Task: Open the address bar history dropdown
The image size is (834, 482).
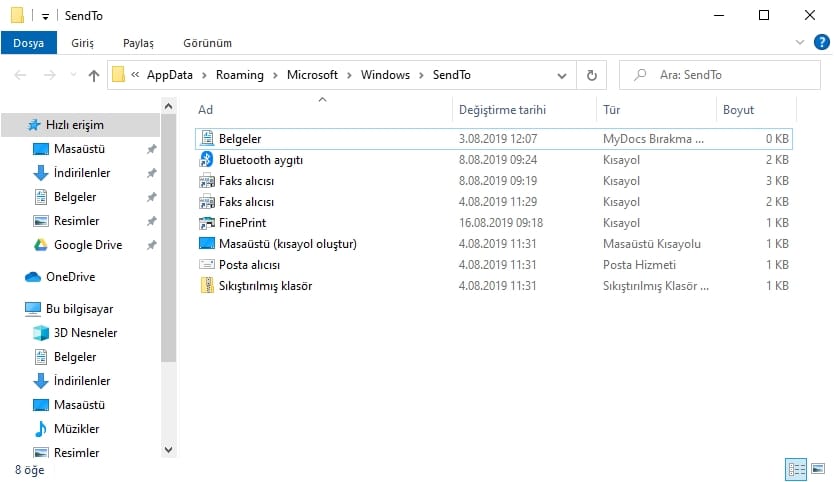Action: click(562, 76)
